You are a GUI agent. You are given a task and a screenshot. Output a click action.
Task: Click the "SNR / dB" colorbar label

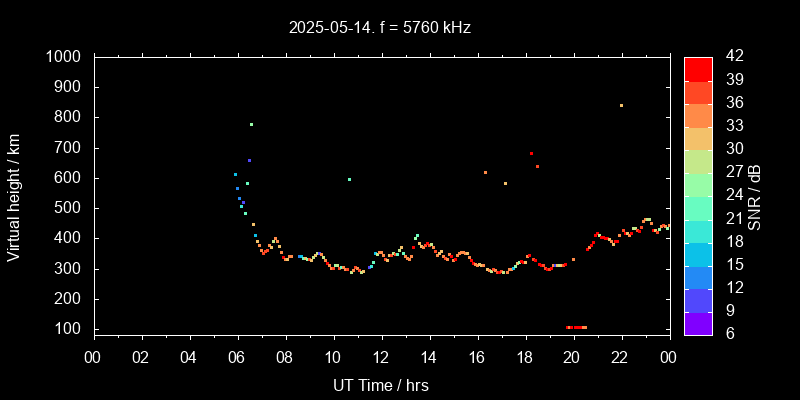click(755, 196)
